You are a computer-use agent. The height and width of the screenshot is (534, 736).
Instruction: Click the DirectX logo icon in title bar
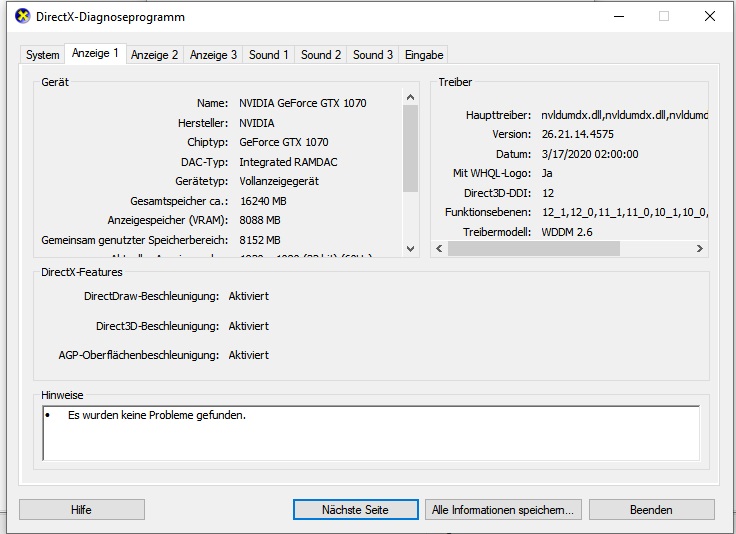[23, 16]
